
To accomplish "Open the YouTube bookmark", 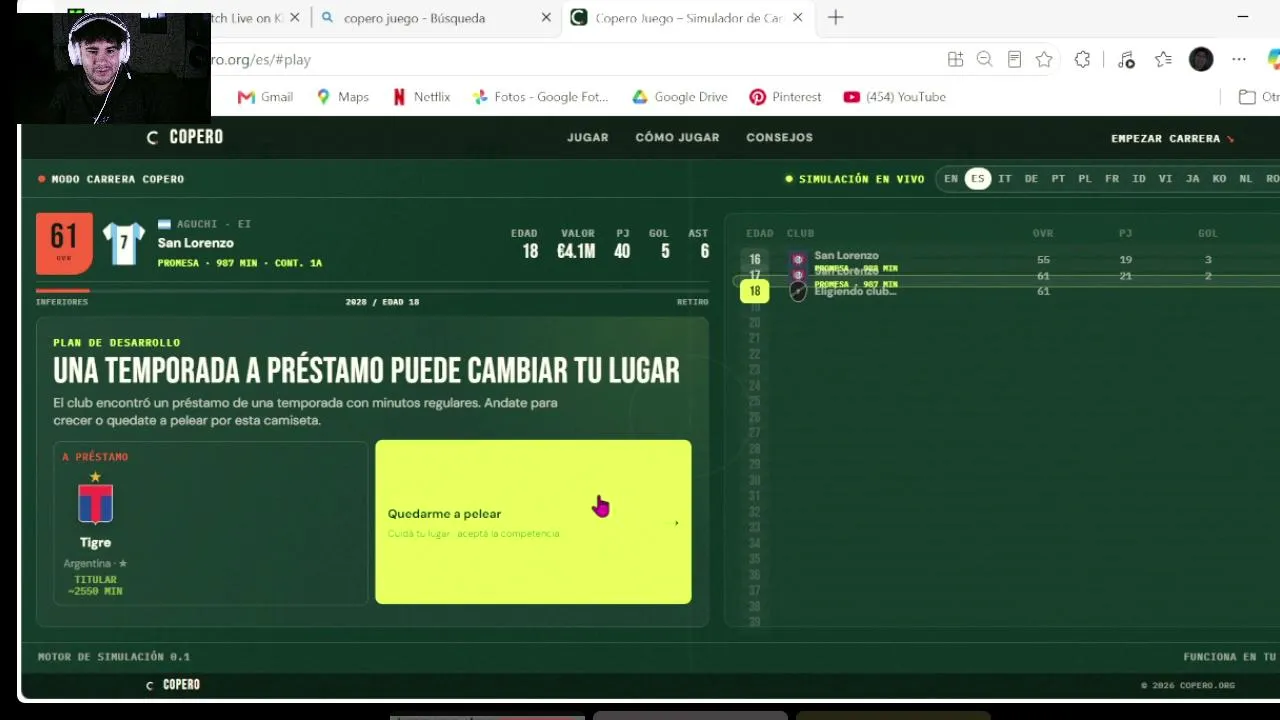I will click(894, 97).
